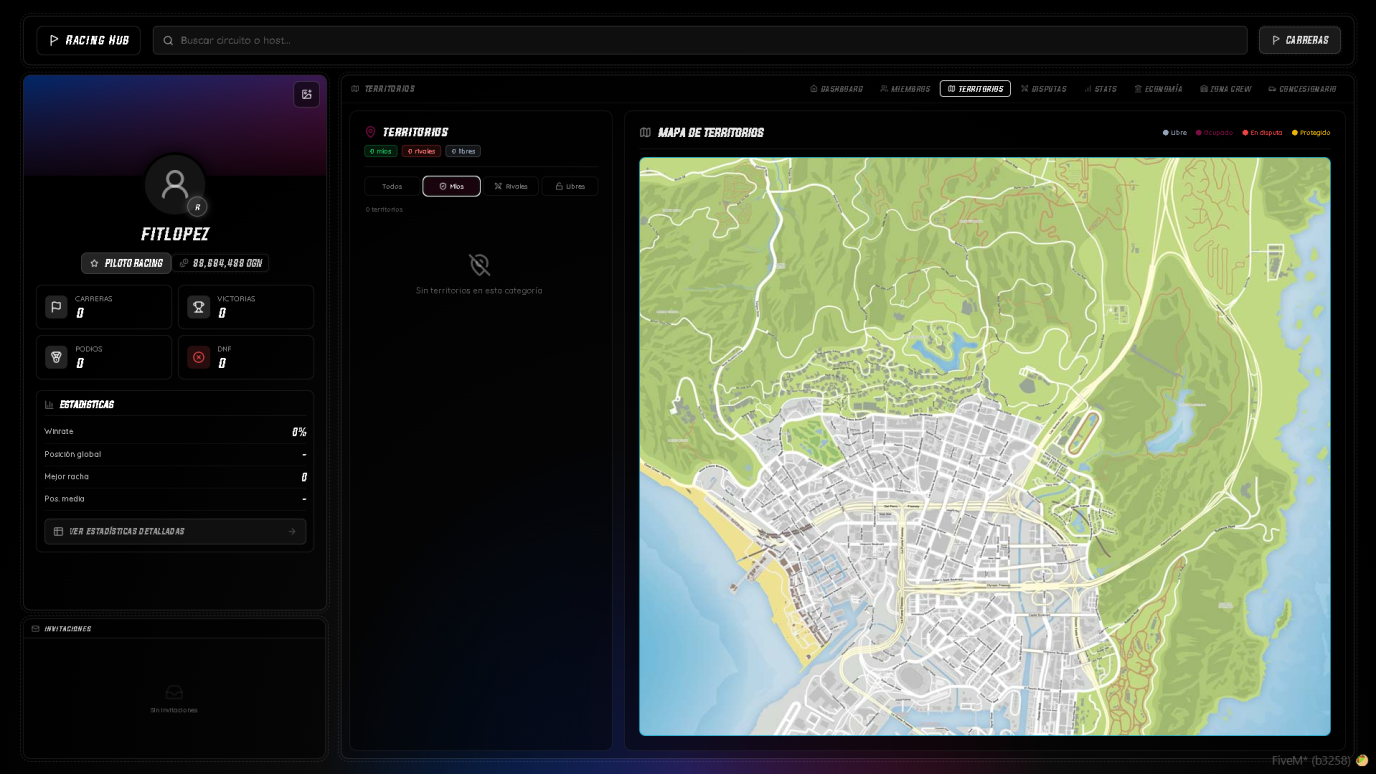The height and width of the screenshot is (774, 1376).
Task: Click the trophy icon in Victorias stat
Action: [199, 307]
